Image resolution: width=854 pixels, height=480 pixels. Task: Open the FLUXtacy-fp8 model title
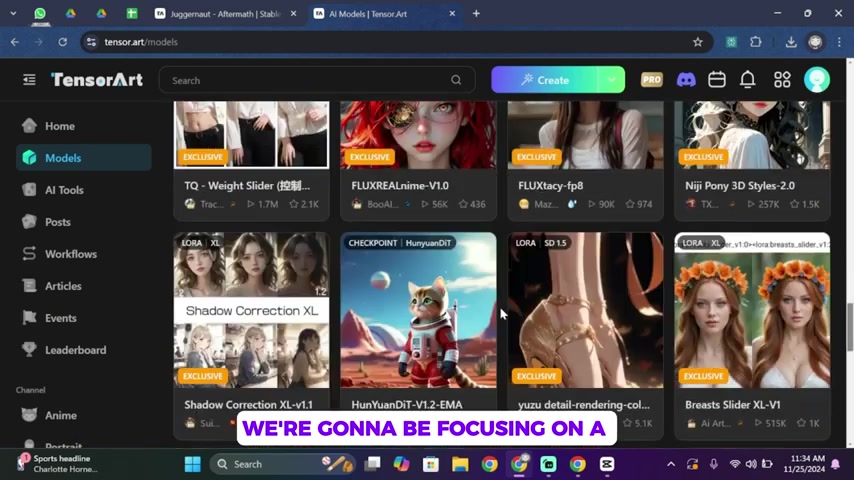click(x=551, y=186)
